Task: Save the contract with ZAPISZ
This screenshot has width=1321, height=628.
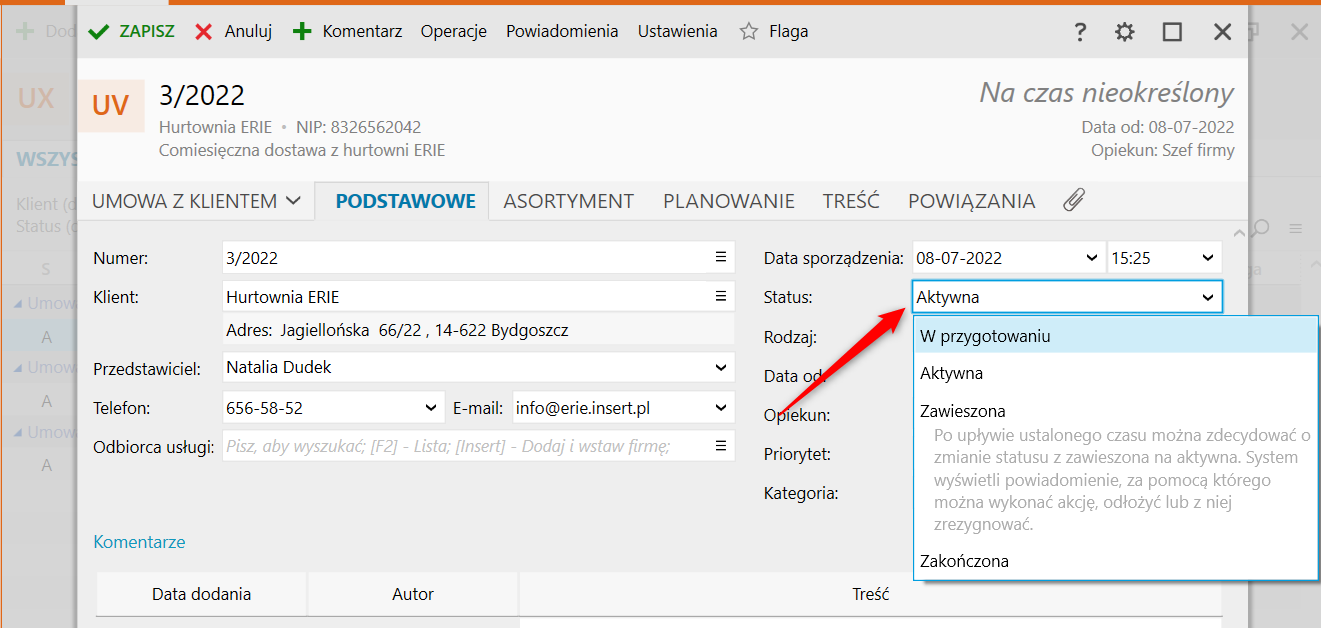Action: point(131,31)
